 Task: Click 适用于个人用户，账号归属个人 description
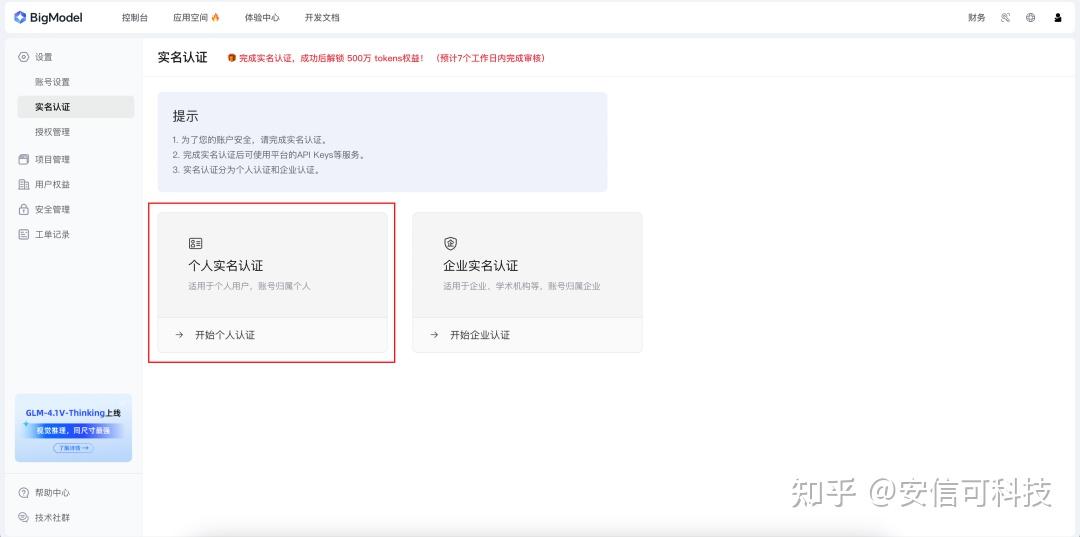[249, 286]
